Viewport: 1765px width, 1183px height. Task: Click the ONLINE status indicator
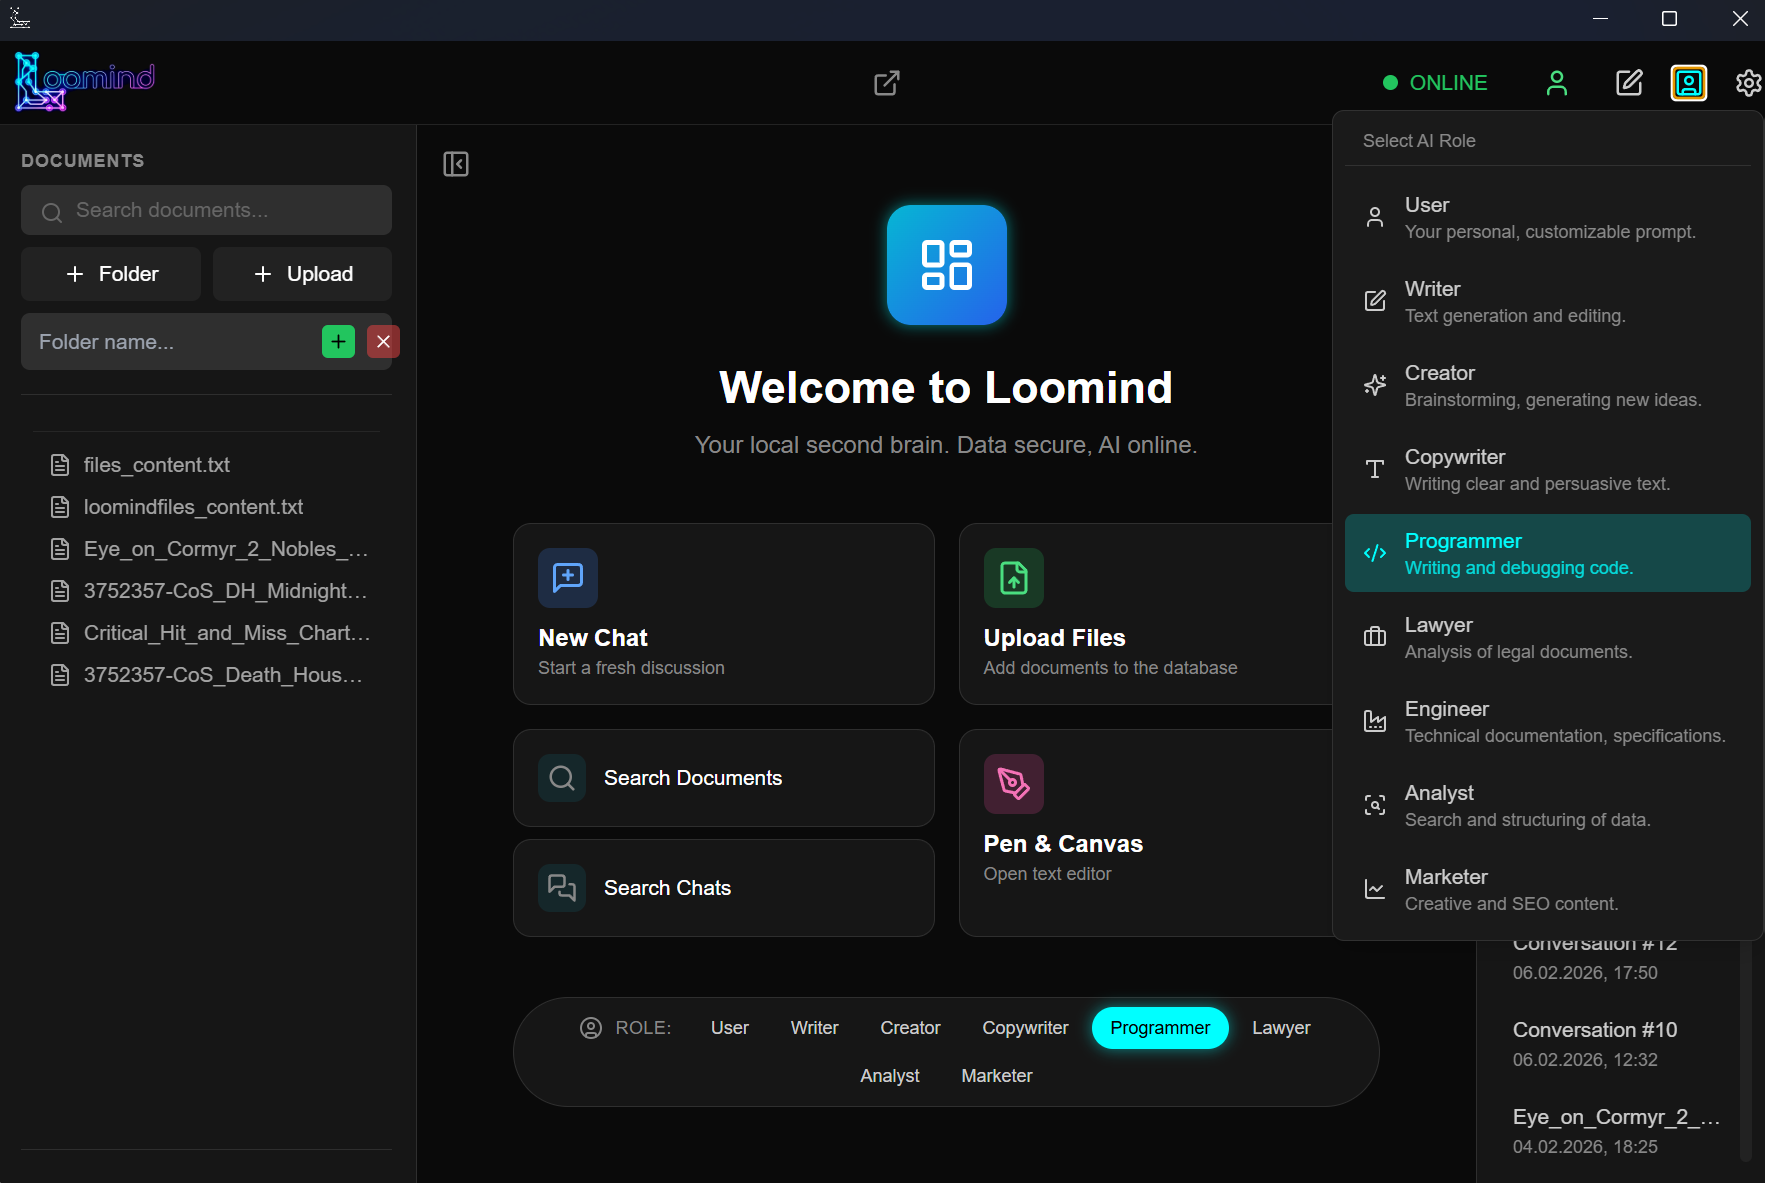click(1435, 83)
